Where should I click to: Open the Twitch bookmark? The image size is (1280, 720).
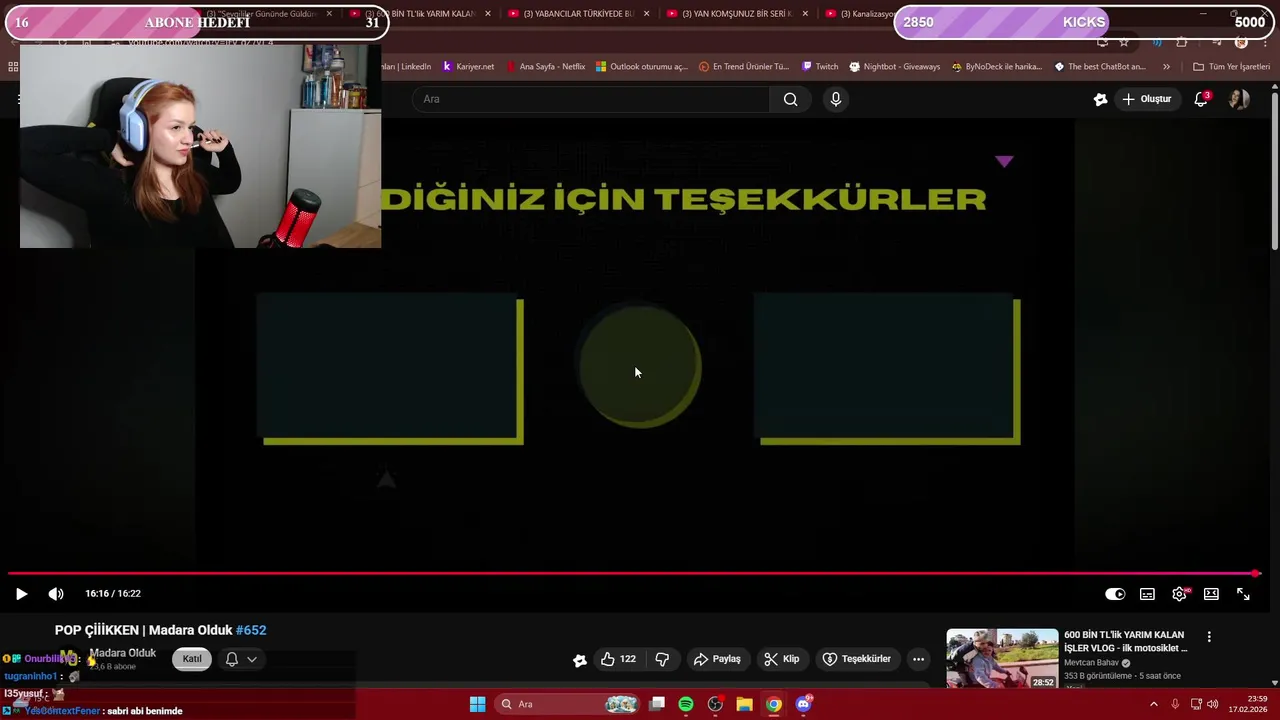pos(820,67)
